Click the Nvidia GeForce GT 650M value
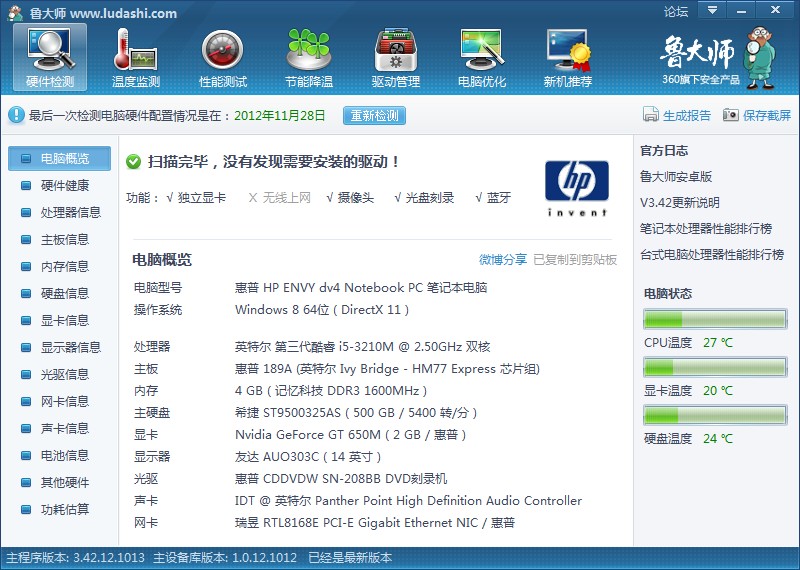This screenshot has width=800, height=570. click(x=351, y=435)
